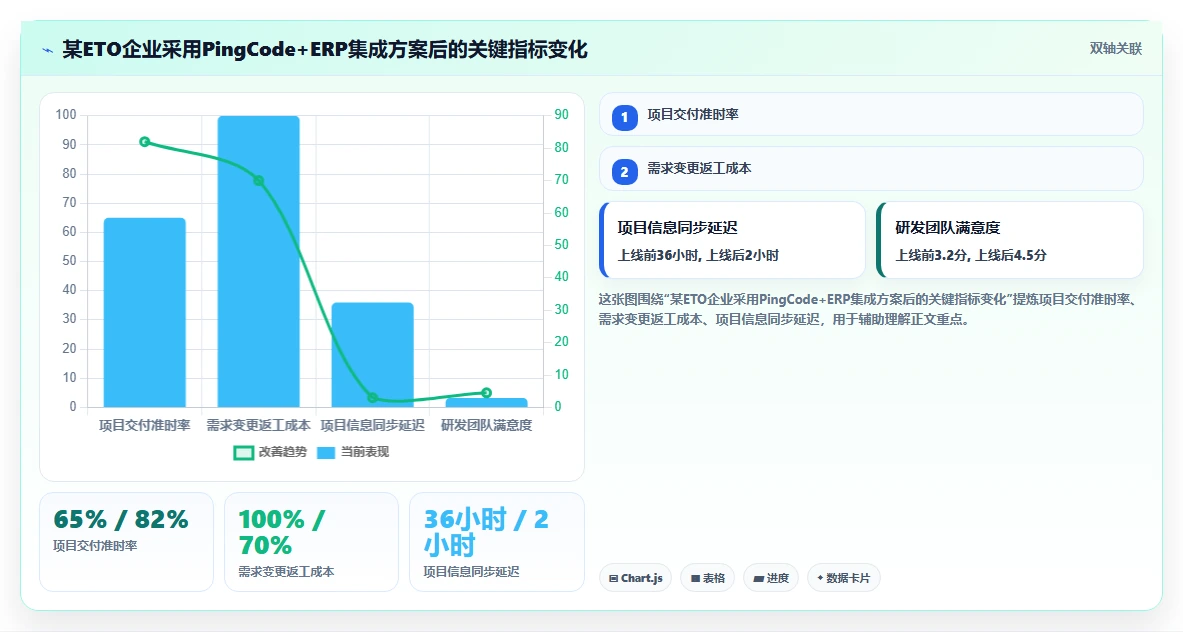This screenshot has height=632, width=1183.
Task: Click the green 改善趋势 legend swatch
Action: click(x=243, y=453)
